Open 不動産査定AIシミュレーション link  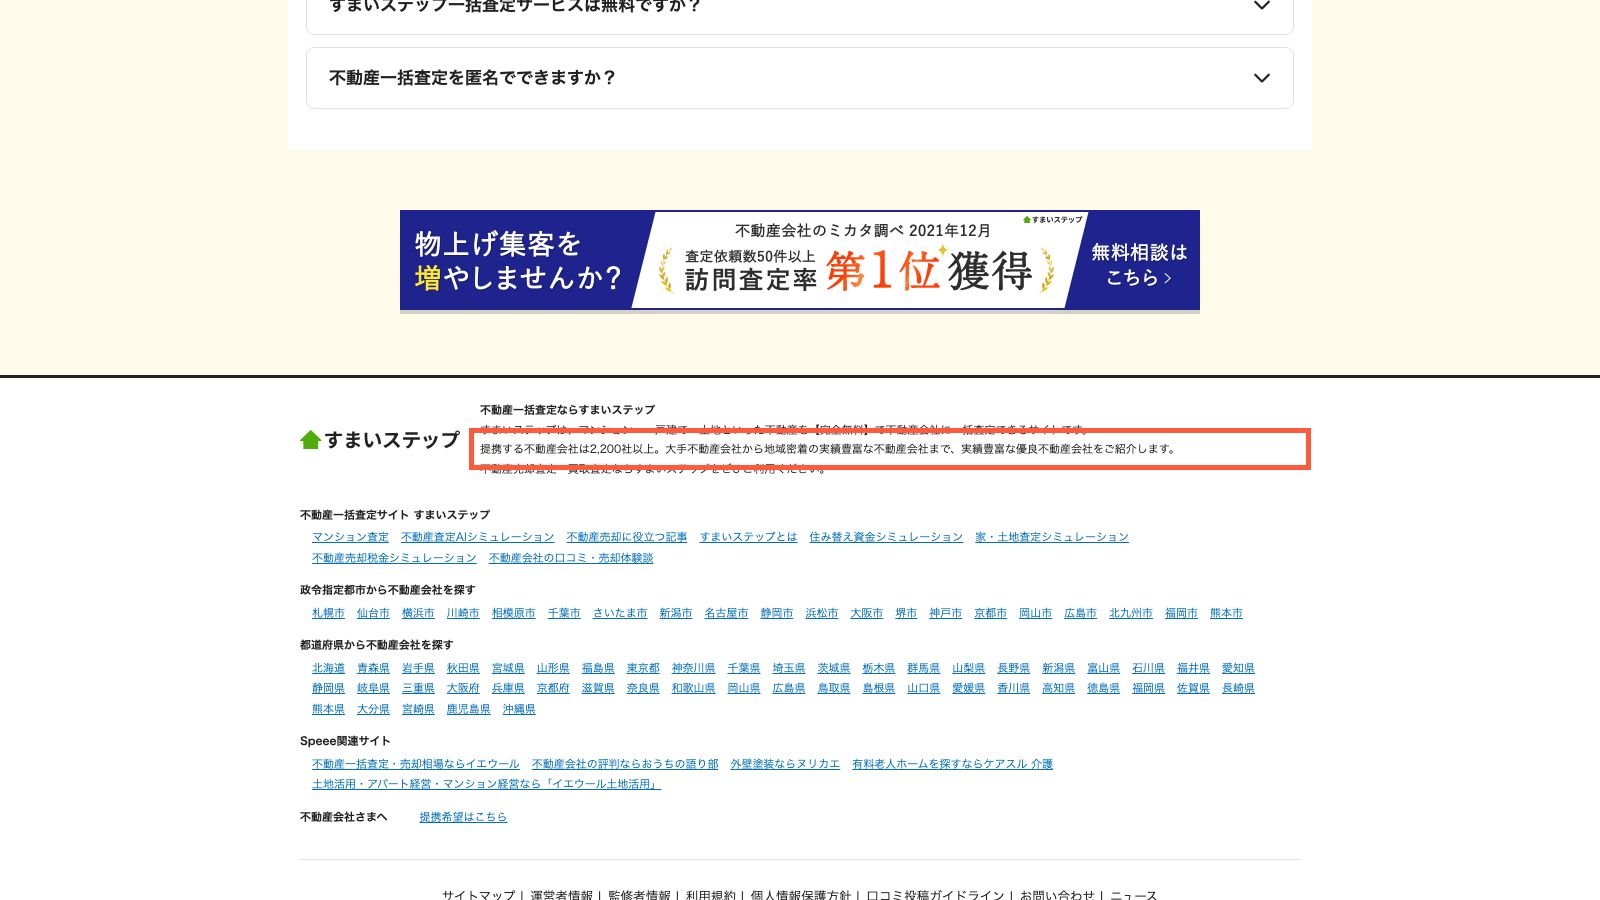[477, 537]
